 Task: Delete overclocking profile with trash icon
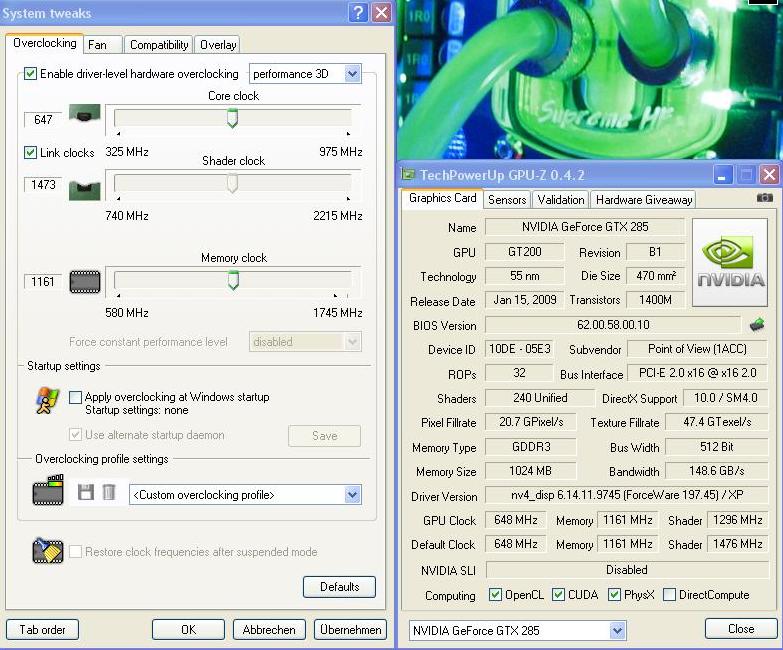109,493
